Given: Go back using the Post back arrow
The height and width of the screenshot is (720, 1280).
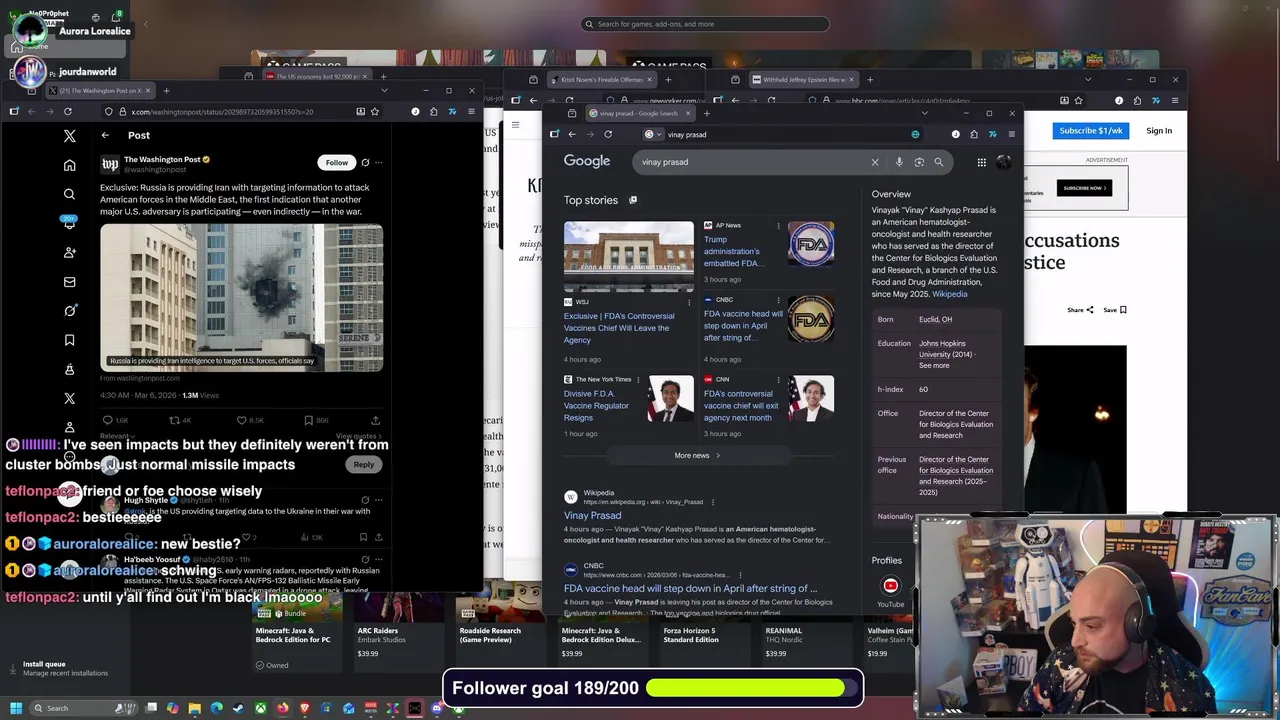Looking at the screenshot, I should point(105,135).
